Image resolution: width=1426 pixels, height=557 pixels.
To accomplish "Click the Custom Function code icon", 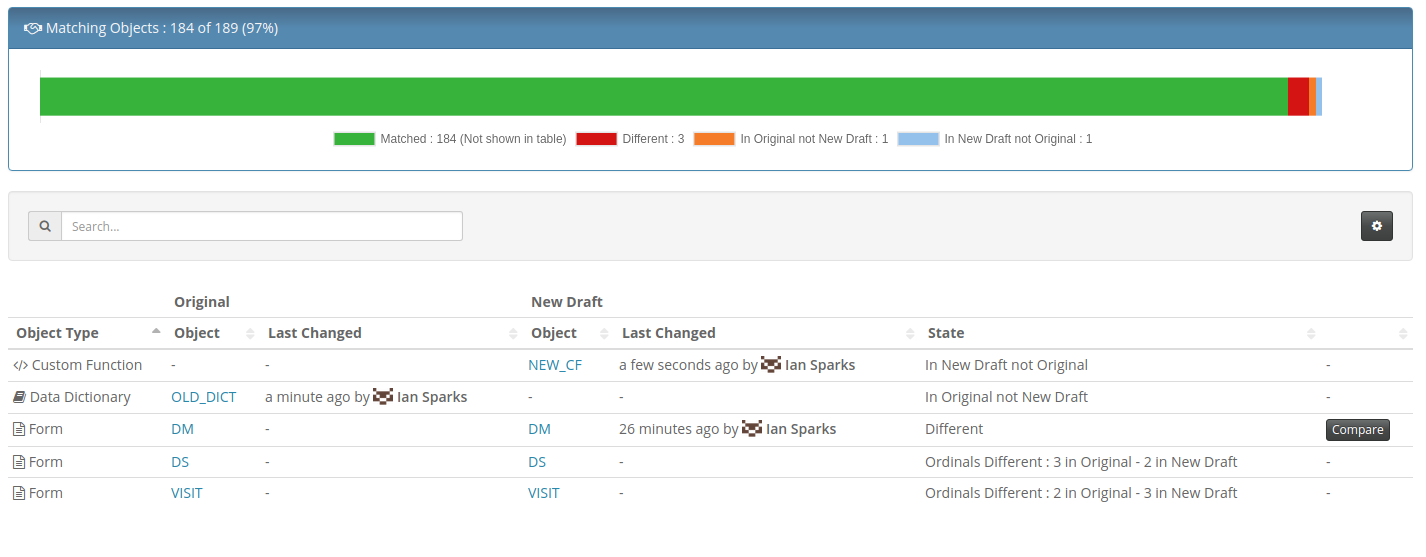I will coord(20,365).
